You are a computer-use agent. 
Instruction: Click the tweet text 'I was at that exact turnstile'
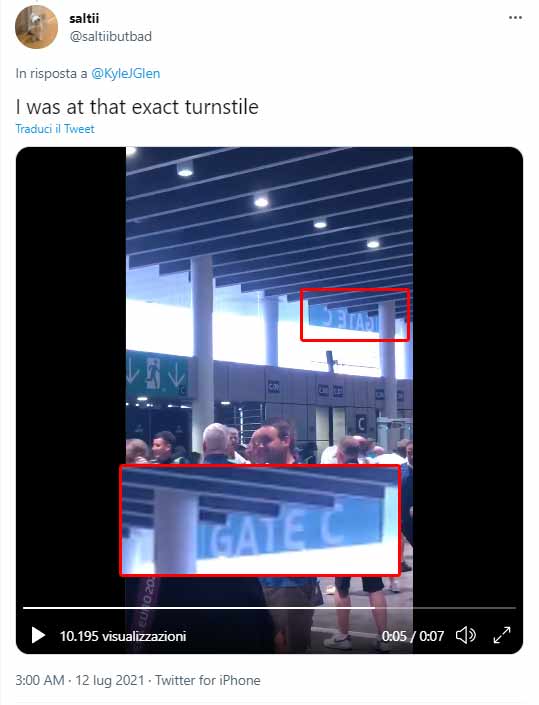tap(137, 107)
